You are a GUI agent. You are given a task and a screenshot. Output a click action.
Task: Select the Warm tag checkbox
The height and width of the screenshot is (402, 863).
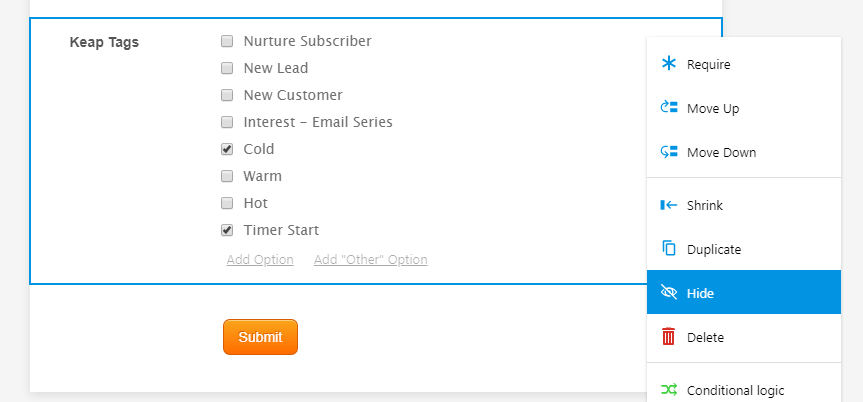(x=227, y=176)
